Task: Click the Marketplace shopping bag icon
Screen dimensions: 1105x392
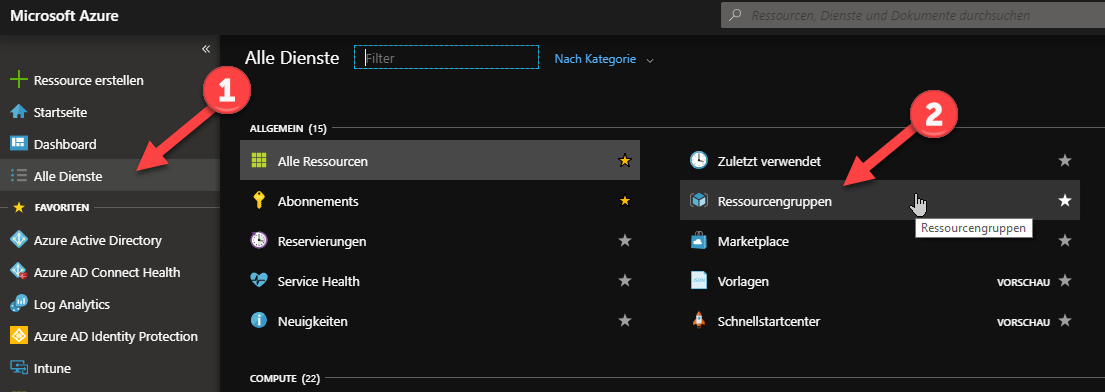Action: 698,241
